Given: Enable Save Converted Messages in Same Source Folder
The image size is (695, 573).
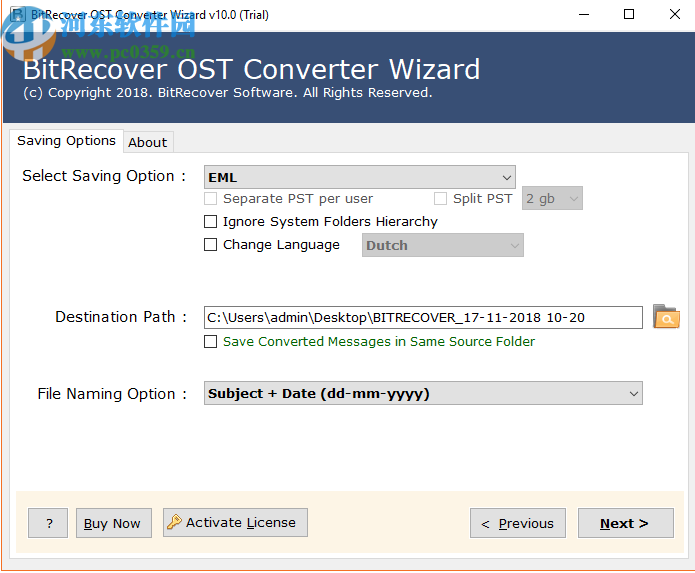Looking at the screenshot, I should [x=211, y=341].
